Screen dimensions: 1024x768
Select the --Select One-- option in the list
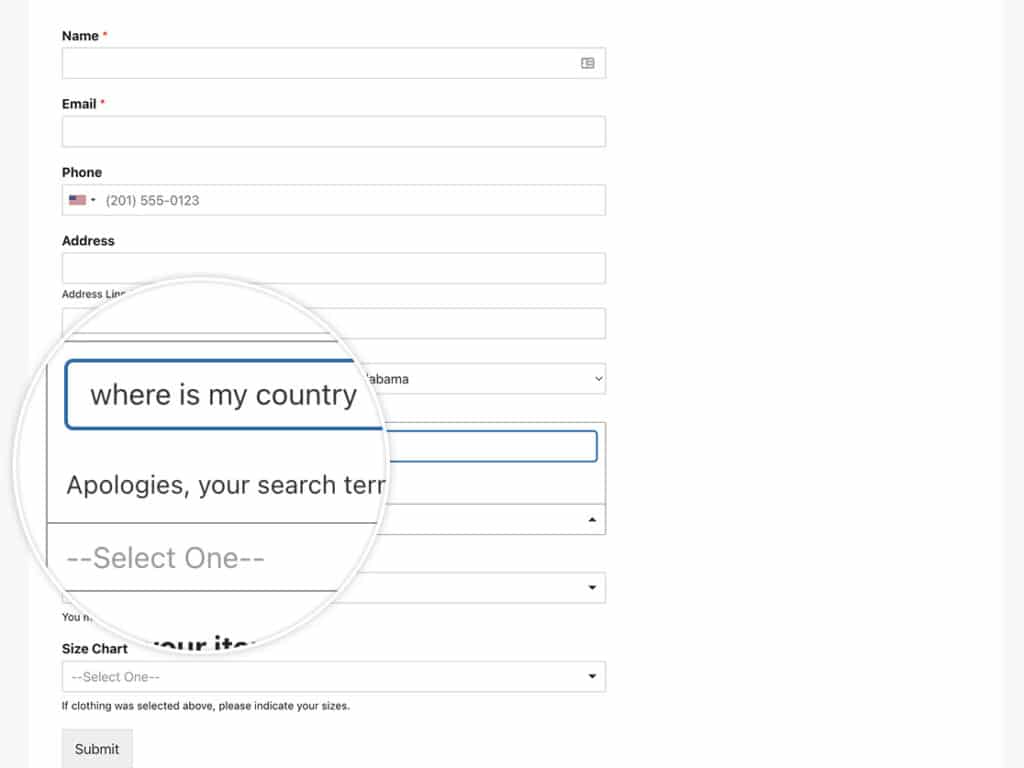click(x=163, y=557)
